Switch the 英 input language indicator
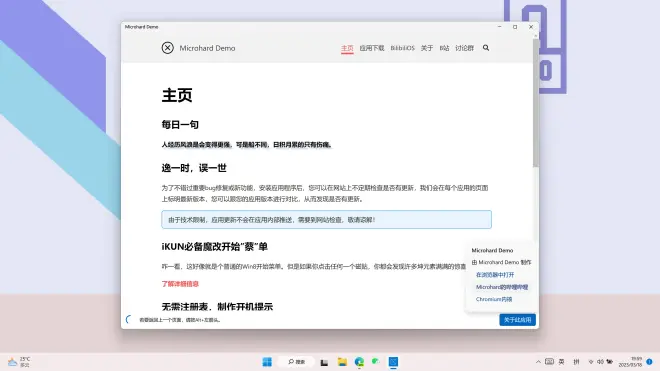Image resolution: width=660 pixels, height=371 pixels. (x=562, y=362)
